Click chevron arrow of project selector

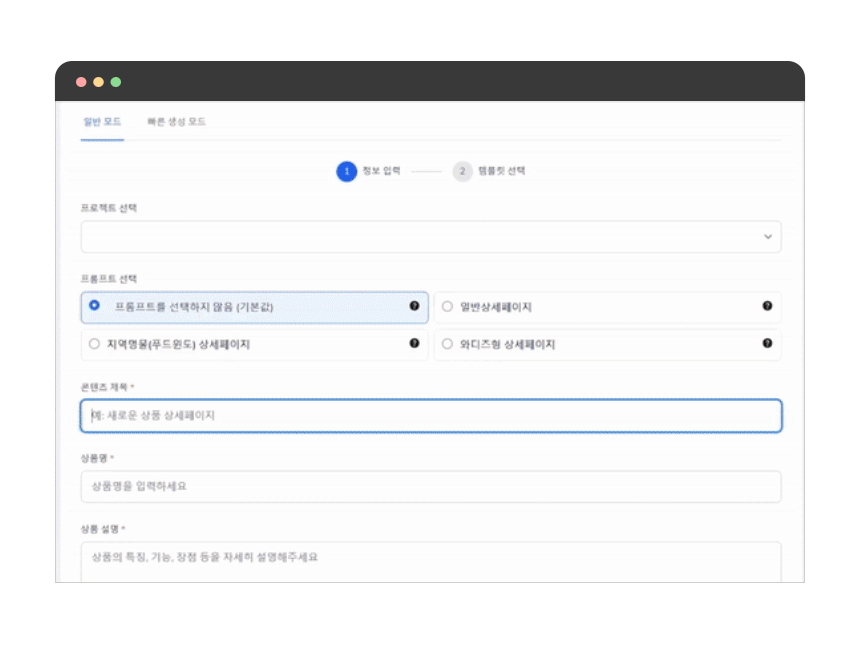(767, 237)
